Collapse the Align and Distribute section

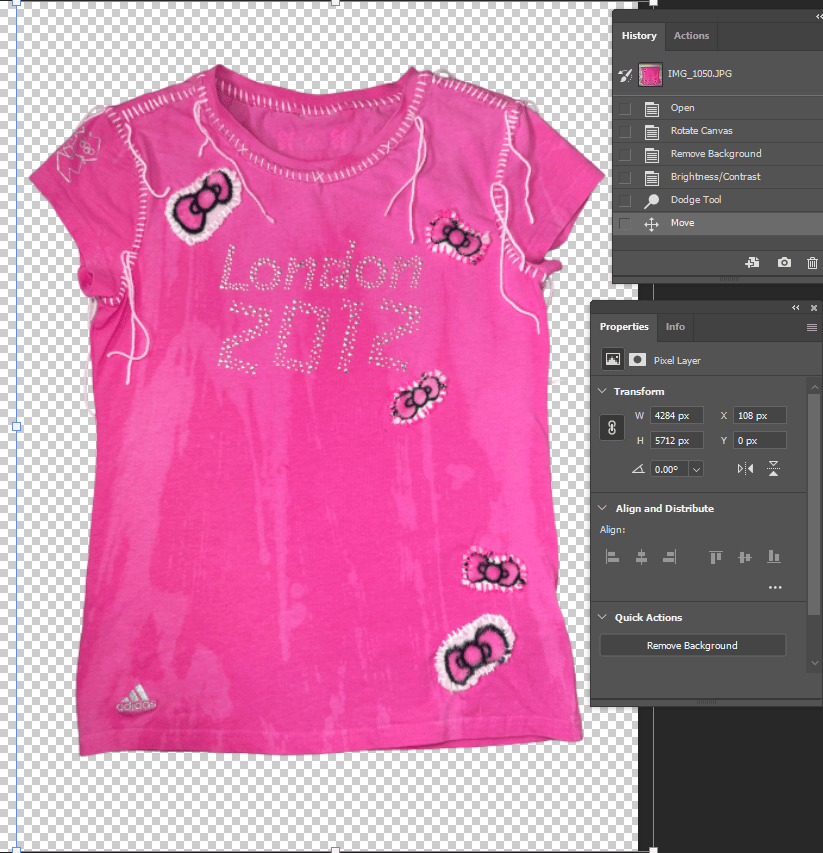point(603,509)
